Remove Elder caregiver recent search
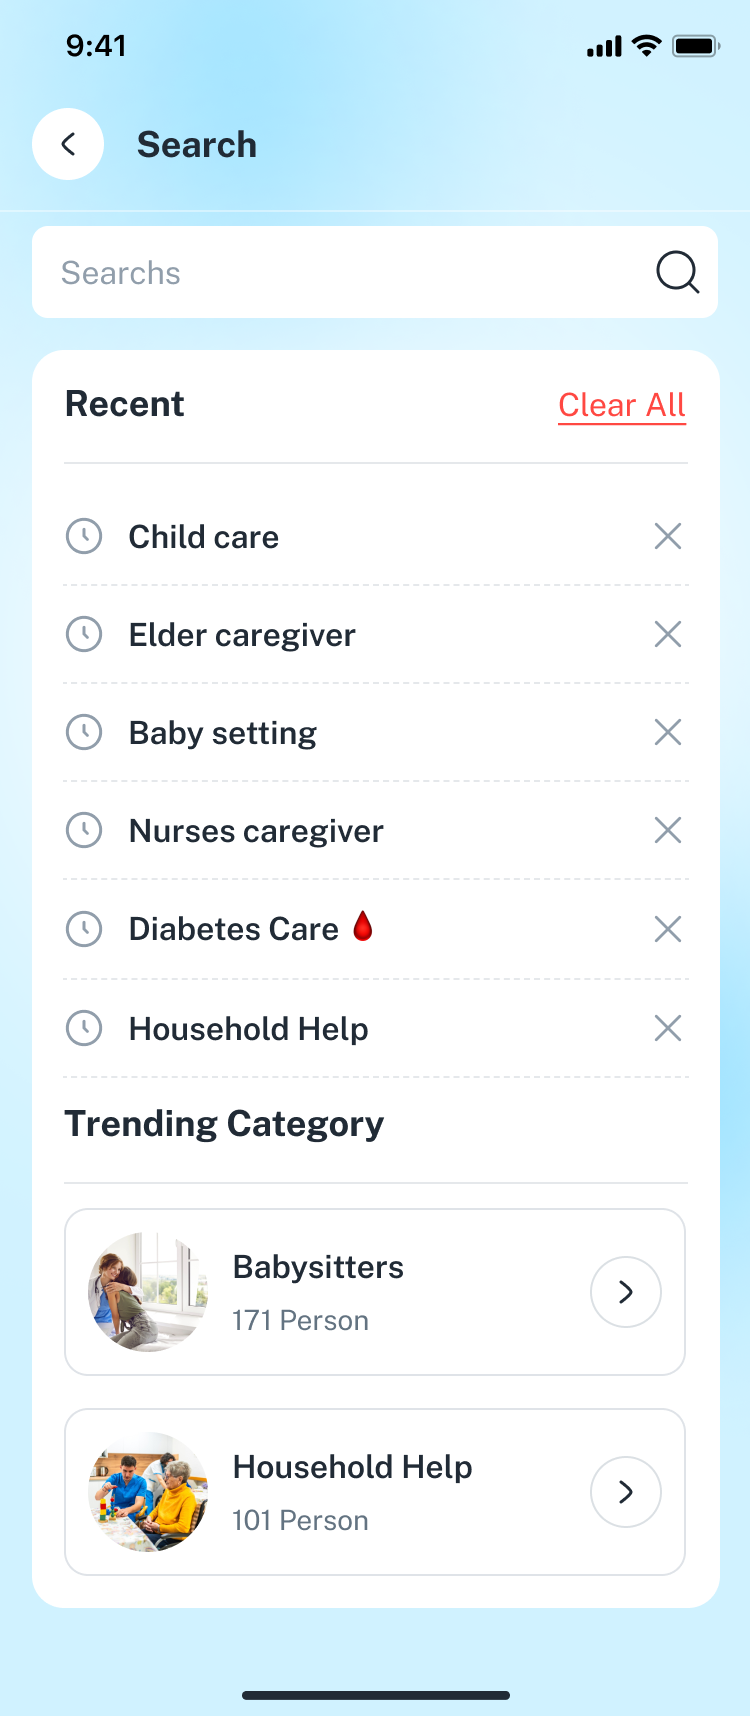 pyautogui.click(x=667, y=634)
